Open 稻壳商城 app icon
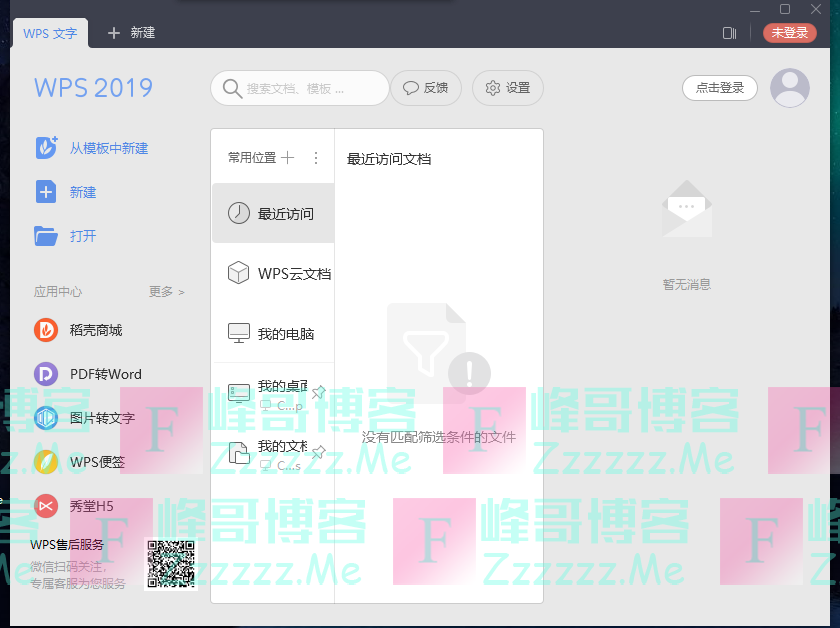Viewport: 840px width, 628px height. coord(46,330)
